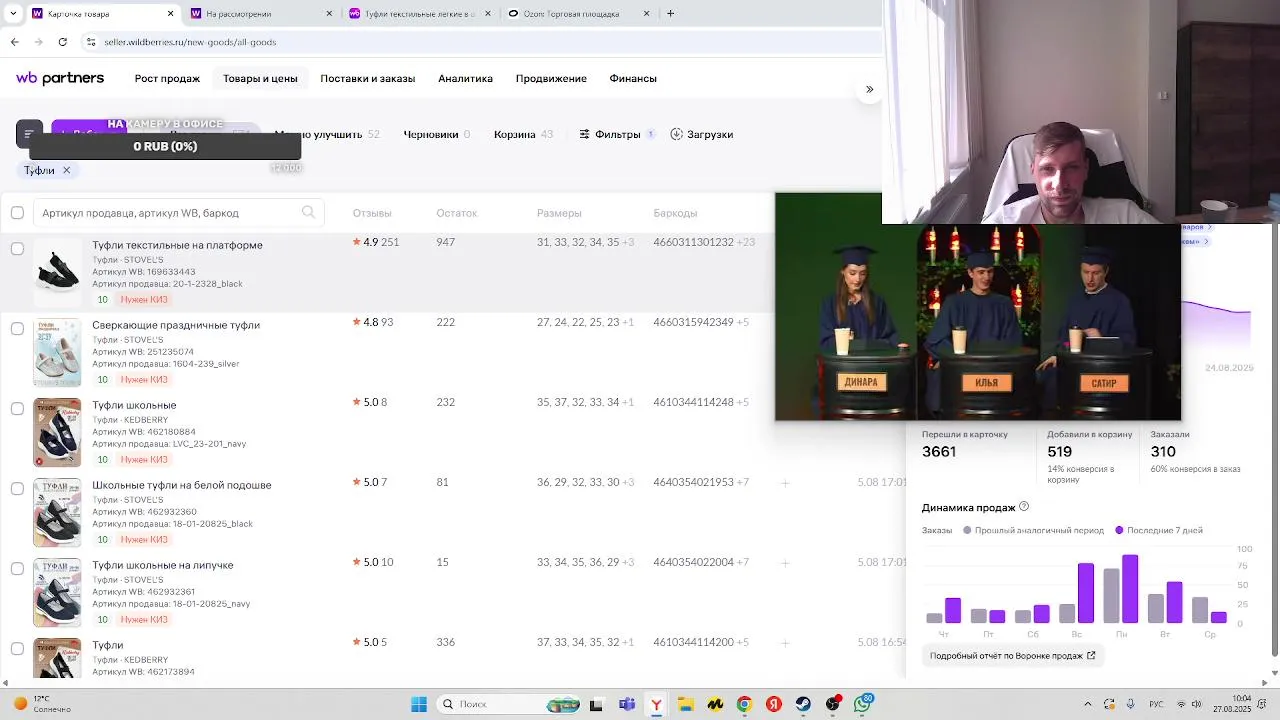The width and height of the screenshot is (1280, 720).
Task: Open the 'Черновики' tab
Action: (x=436, y=134)
